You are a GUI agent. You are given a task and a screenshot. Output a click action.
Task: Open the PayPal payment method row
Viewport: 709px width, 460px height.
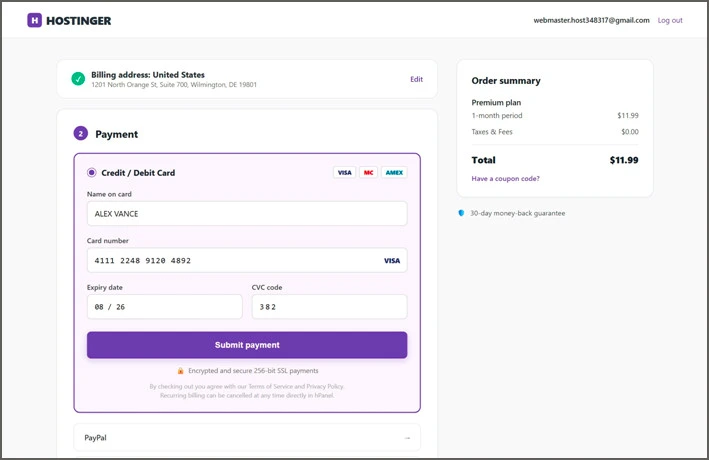[x=247, y=437]
